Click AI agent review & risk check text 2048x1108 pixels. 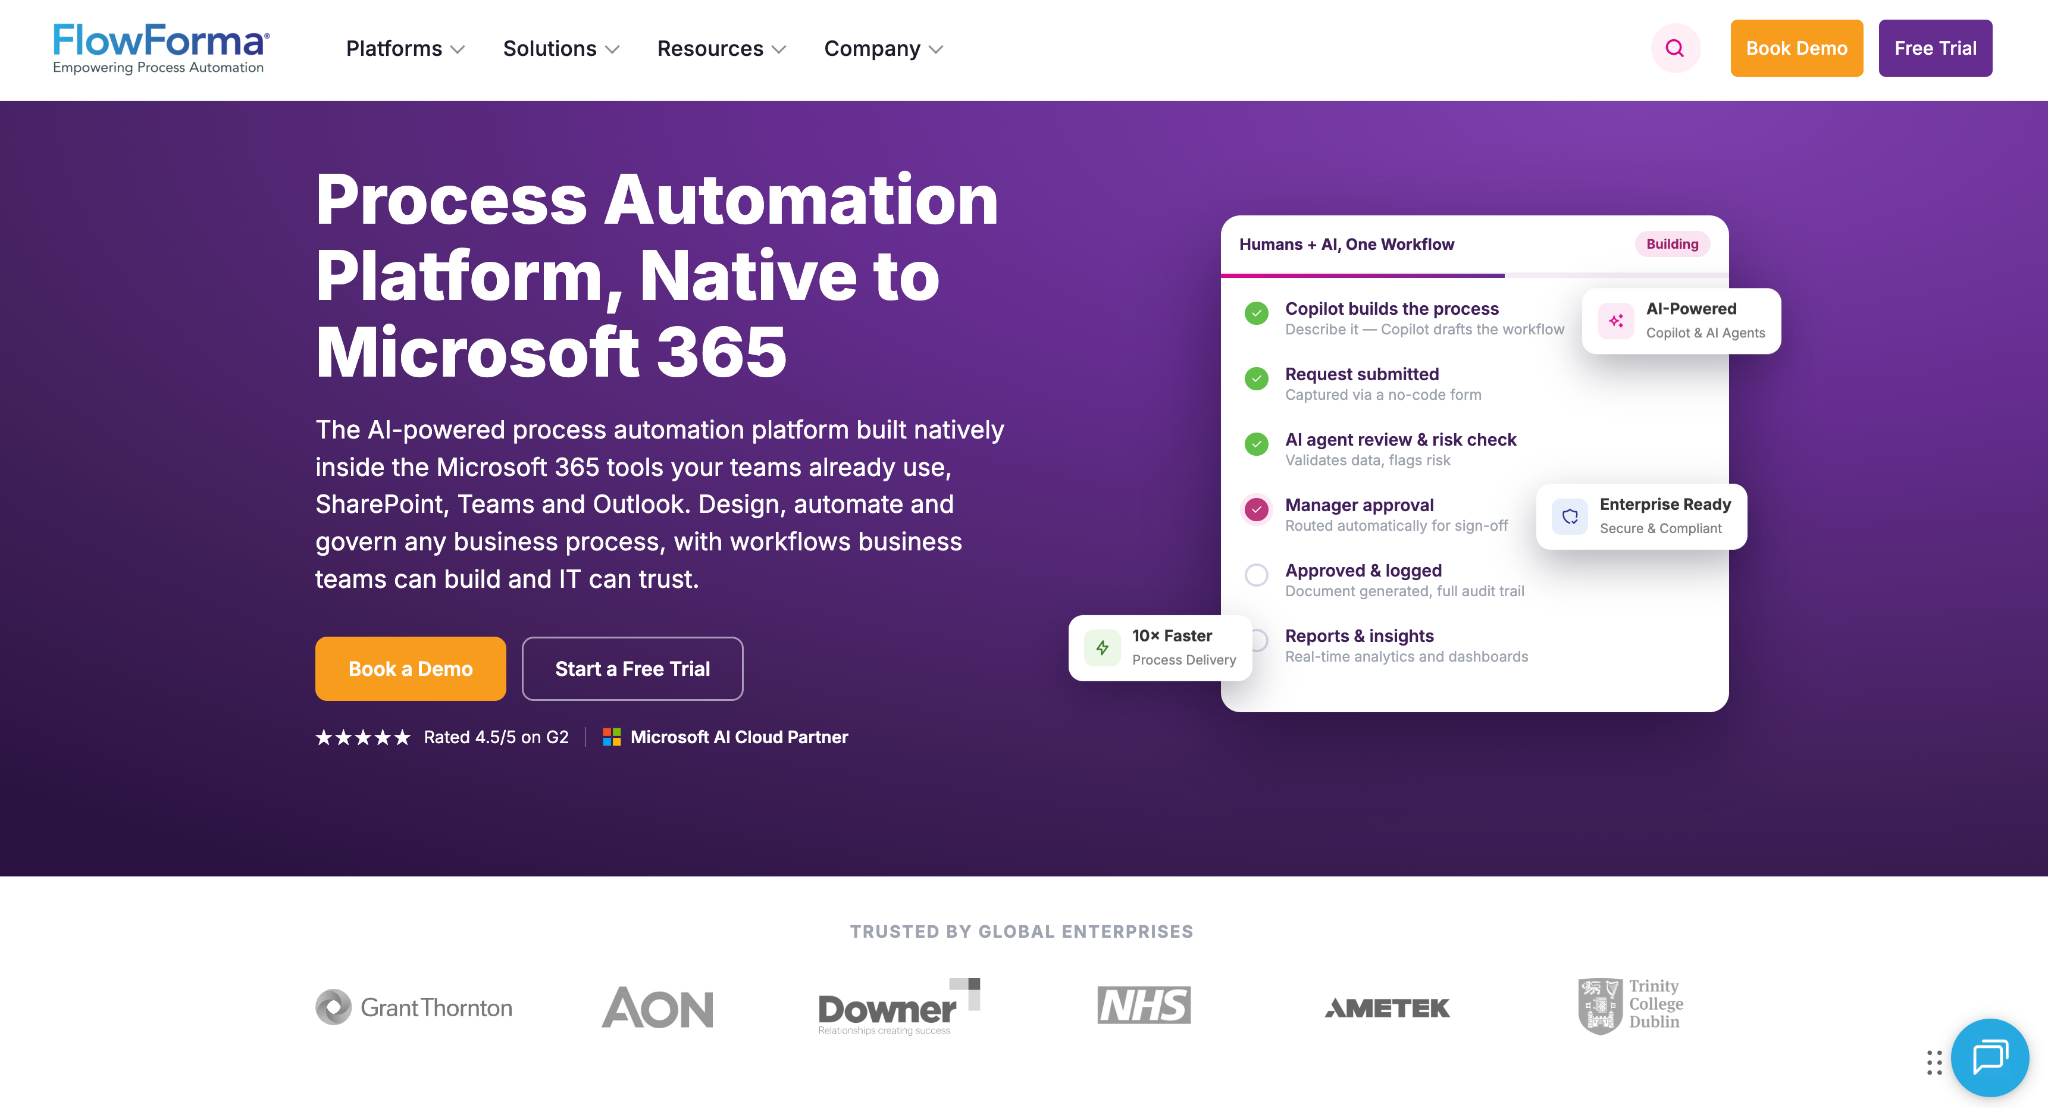[x=1401, y=439]
